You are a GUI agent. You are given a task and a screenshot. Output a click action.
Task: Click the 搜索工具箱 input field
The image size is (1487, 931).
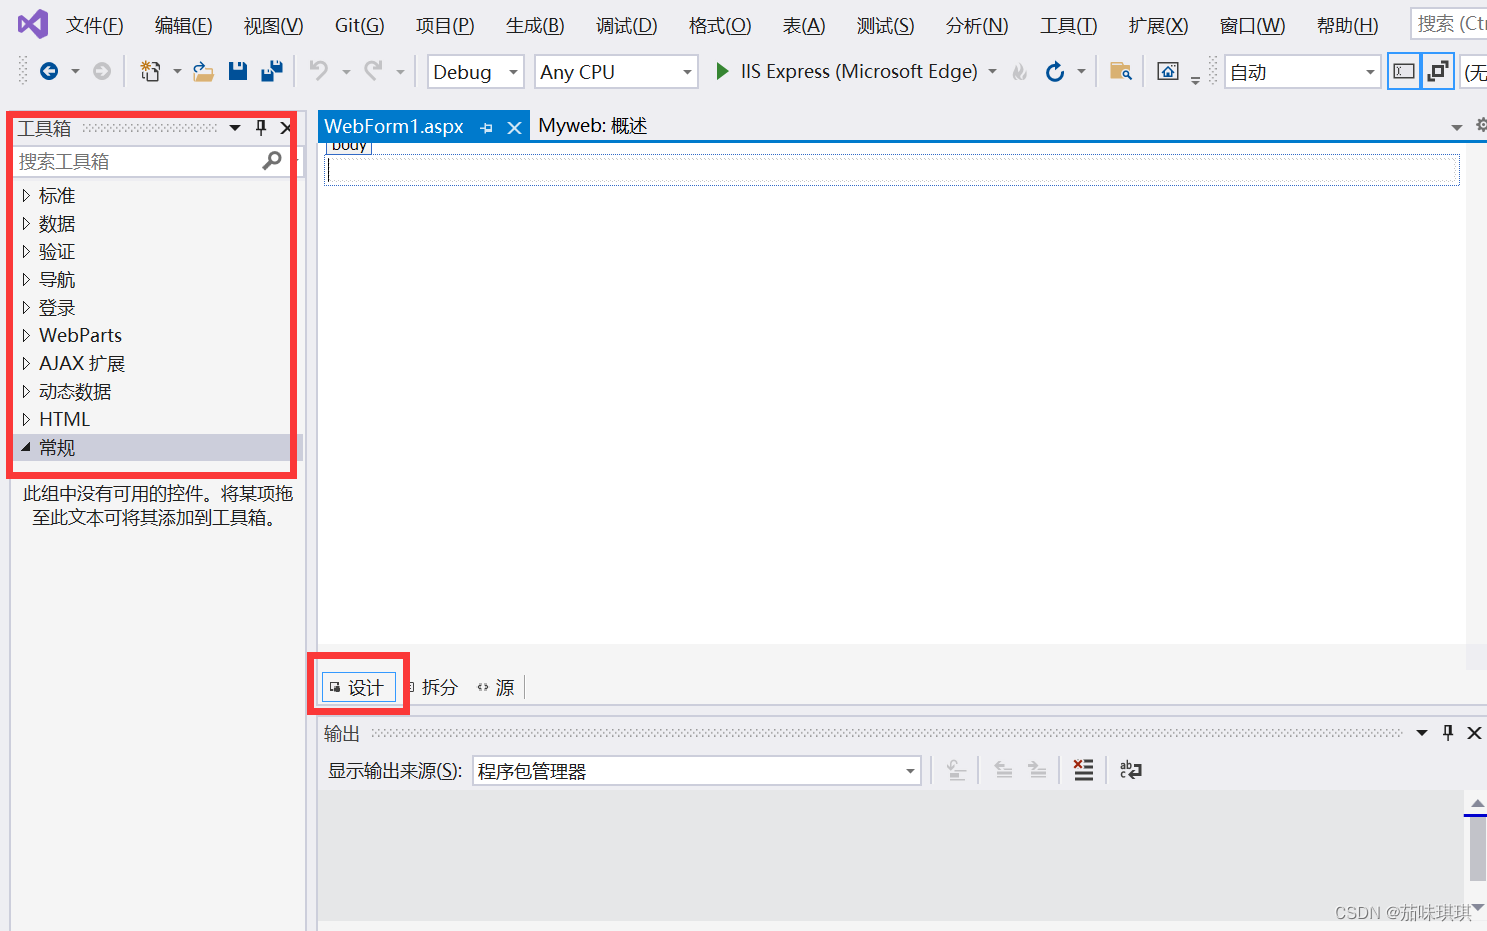(138, 161)
